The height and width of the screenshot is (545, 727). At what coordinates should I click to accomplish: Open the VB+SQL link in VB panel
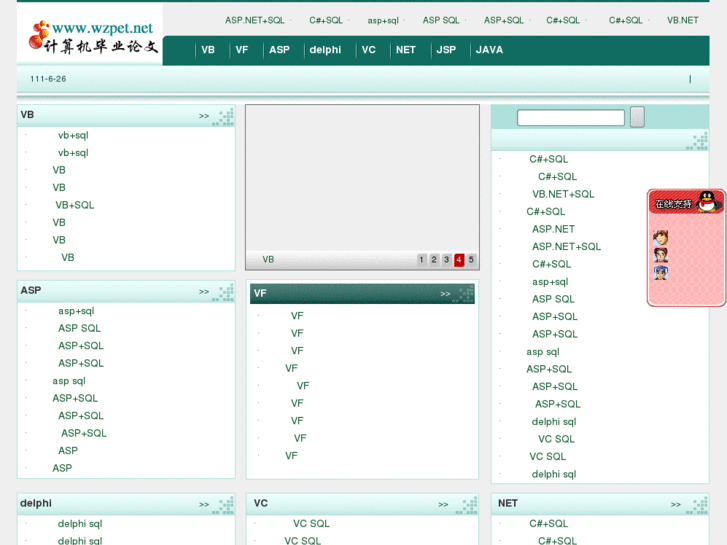[75, 205]
